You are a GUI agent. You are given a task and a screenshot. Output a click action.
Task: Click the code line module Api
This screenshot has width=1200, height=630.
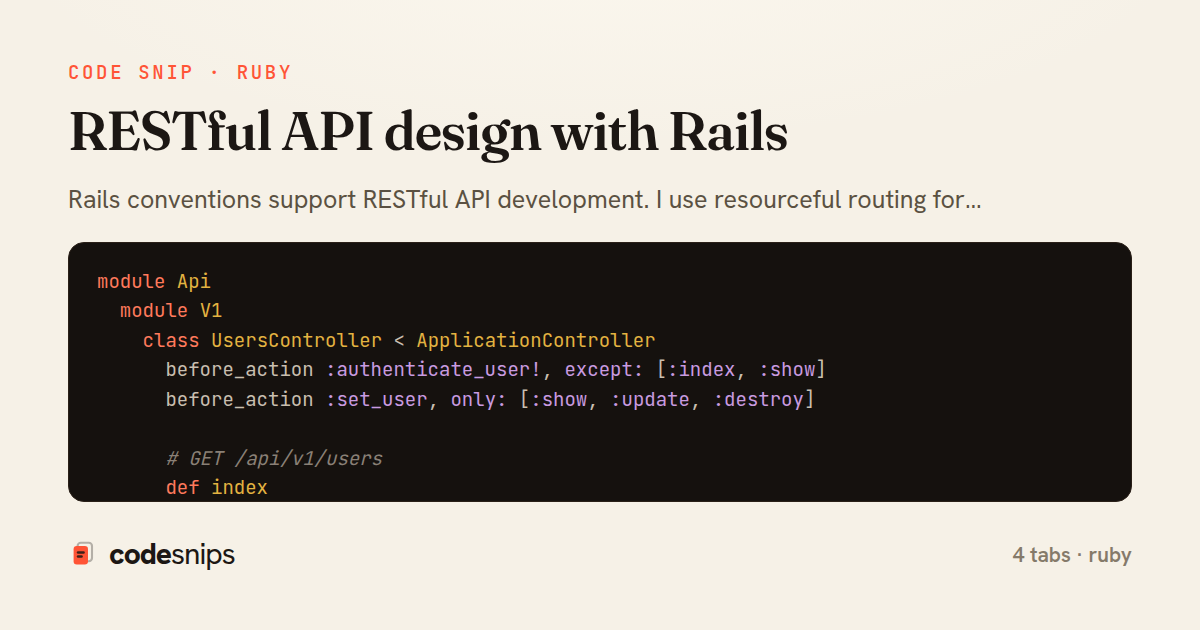tap(154, 281)
